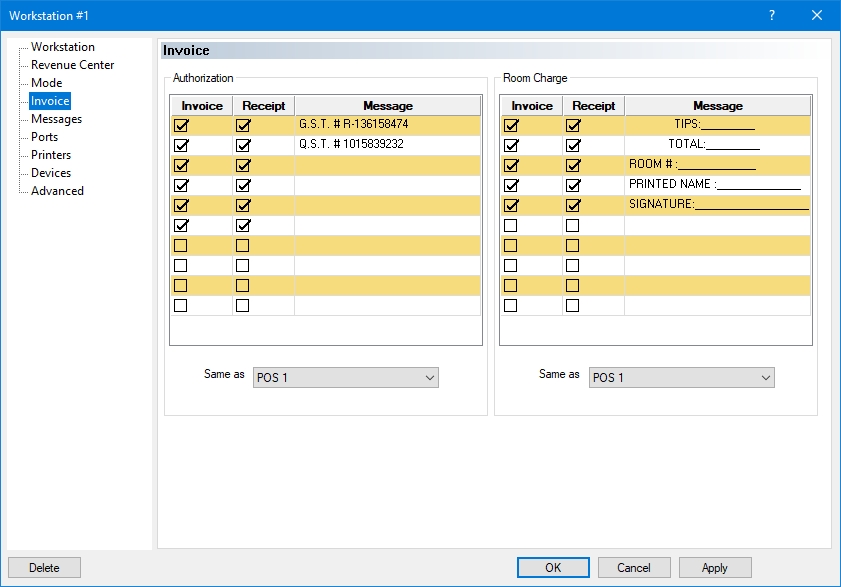This screenshot has width=841, height=587.
Task: Uncheck Invoice checkbox for G.S.T. message
Action: click(181, 126)
